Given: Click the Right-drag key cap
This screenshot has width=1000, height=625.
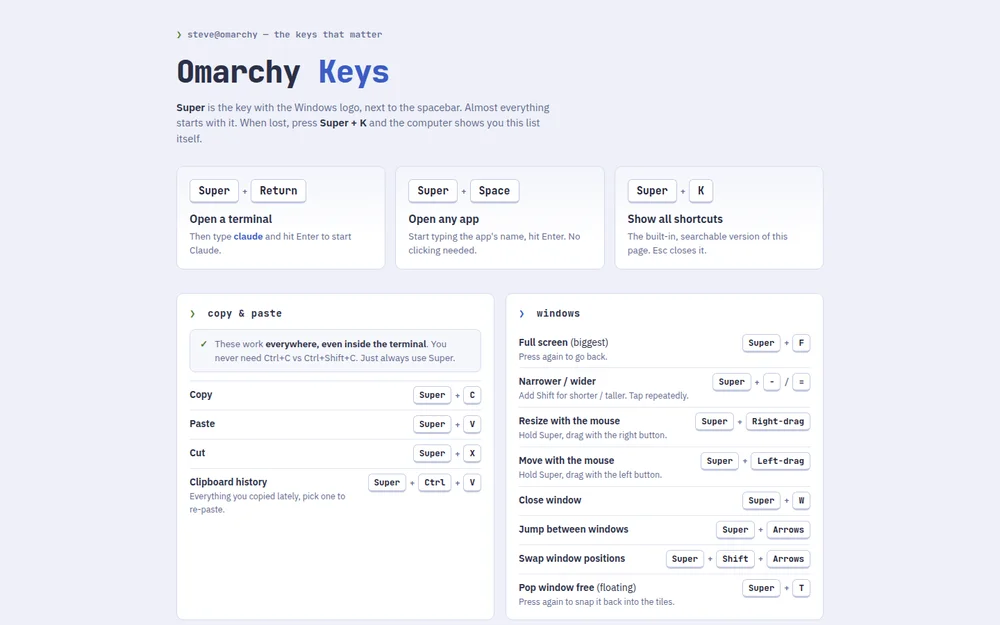Looking at the screenshot, I should (777, 422).
